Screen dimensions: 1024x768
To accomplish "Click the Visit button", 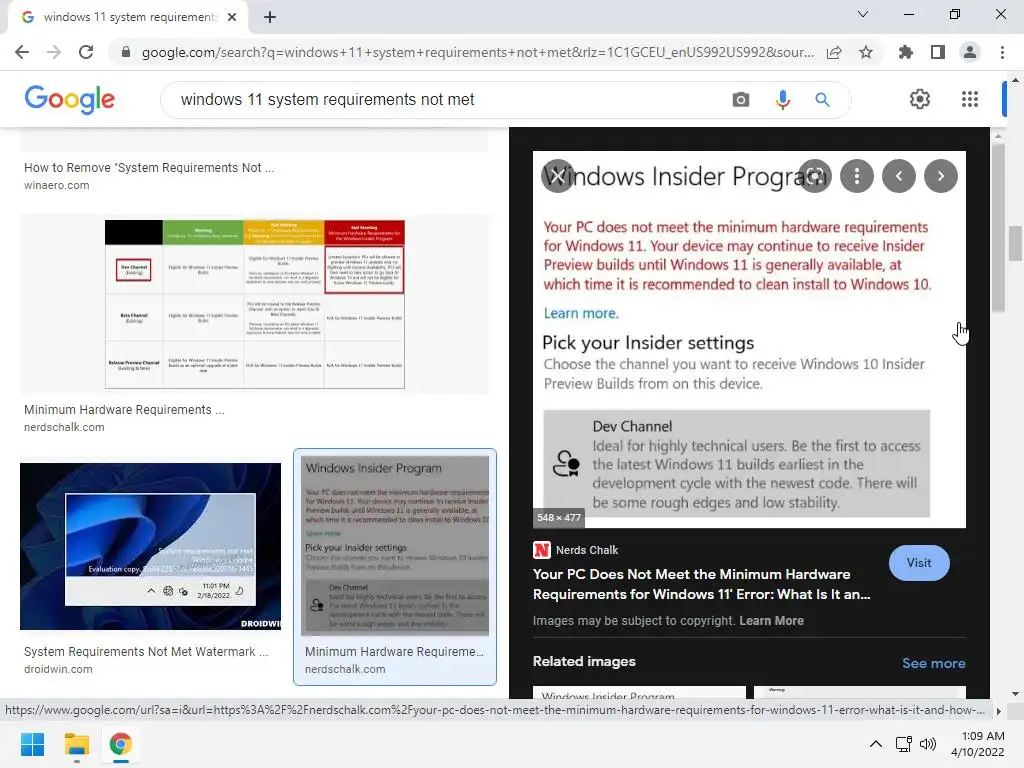I will 919,563.
